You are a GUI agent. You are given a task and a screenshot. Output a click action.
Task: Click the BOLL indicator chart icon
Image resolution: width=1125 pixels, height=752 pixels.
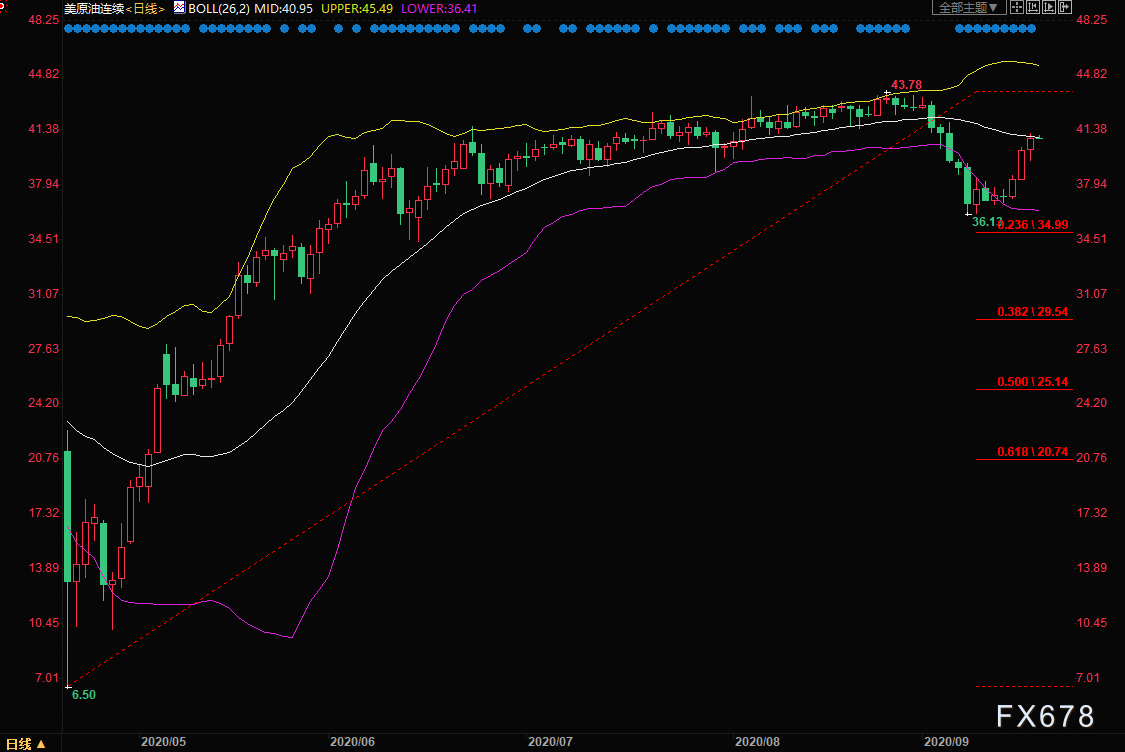(x=179, y=8)
